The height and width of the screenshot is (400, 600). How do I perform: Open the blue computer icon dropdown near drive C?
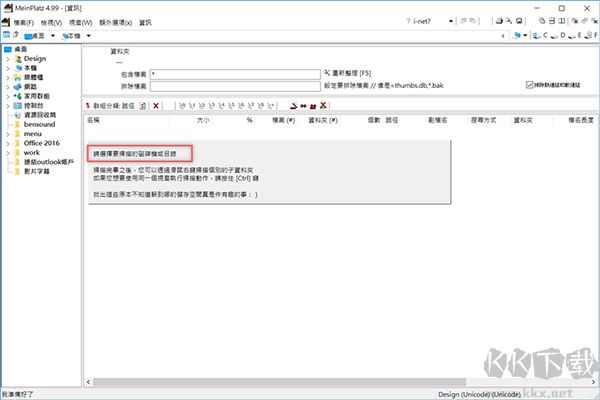tap(525, 35)
